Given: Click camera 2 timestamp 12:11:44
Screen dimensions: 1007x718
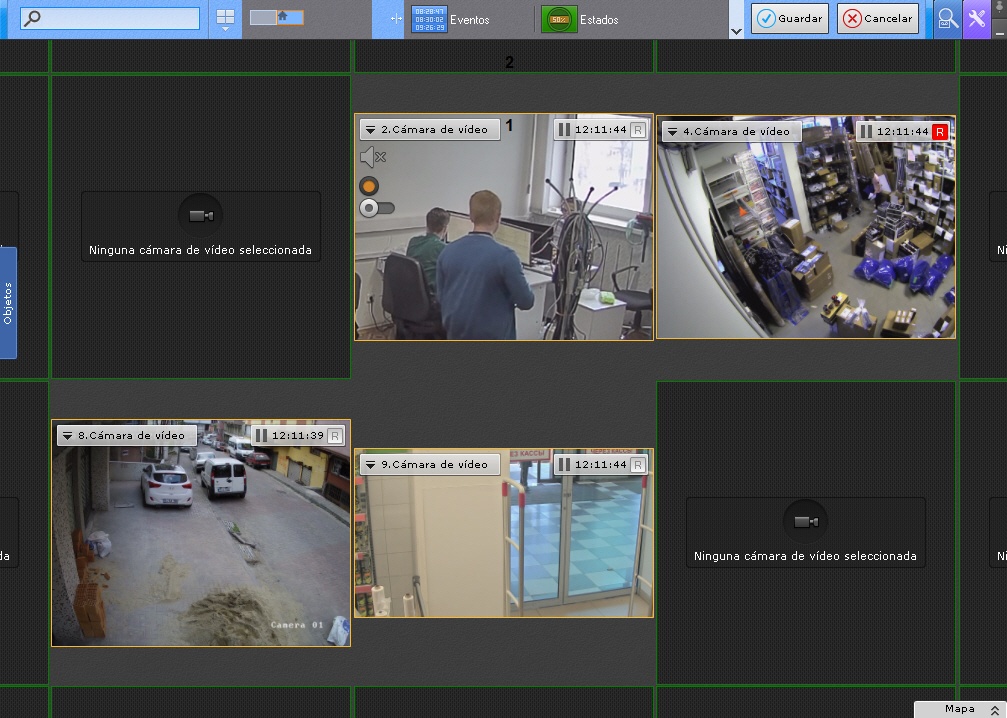Looking at the screenshot, I should [600, 130].
